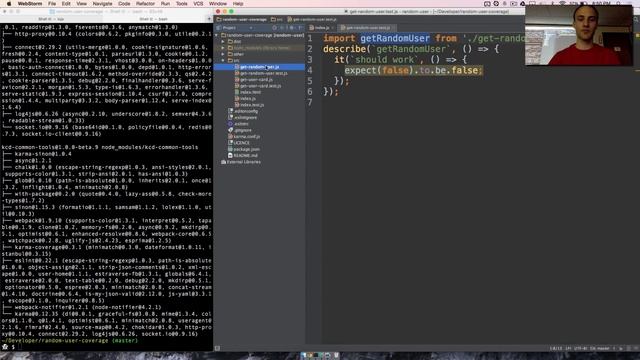The width and height of the screenshot is (640, 360).
Task: Select the second terminal bash tab
Action: pyautogui.click(x=153, y=19)
